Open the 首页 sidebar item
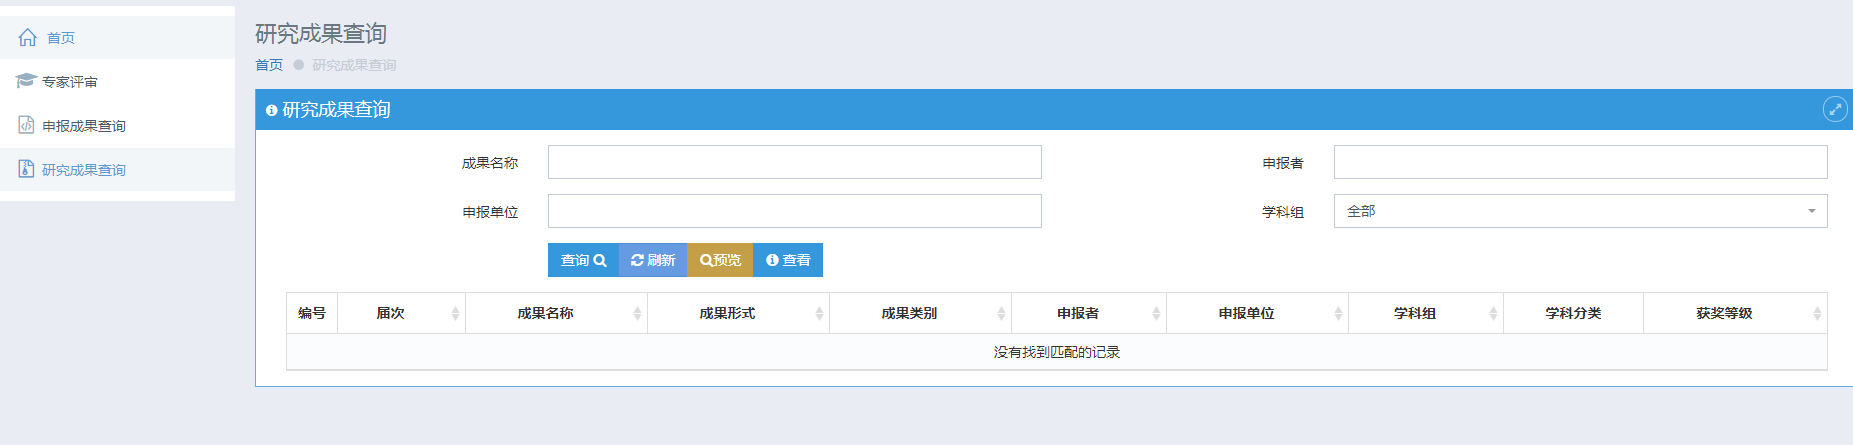Image resolution: width=1853 pixels, height=445 pixels. pyautogui.click(x=117, y=38)
